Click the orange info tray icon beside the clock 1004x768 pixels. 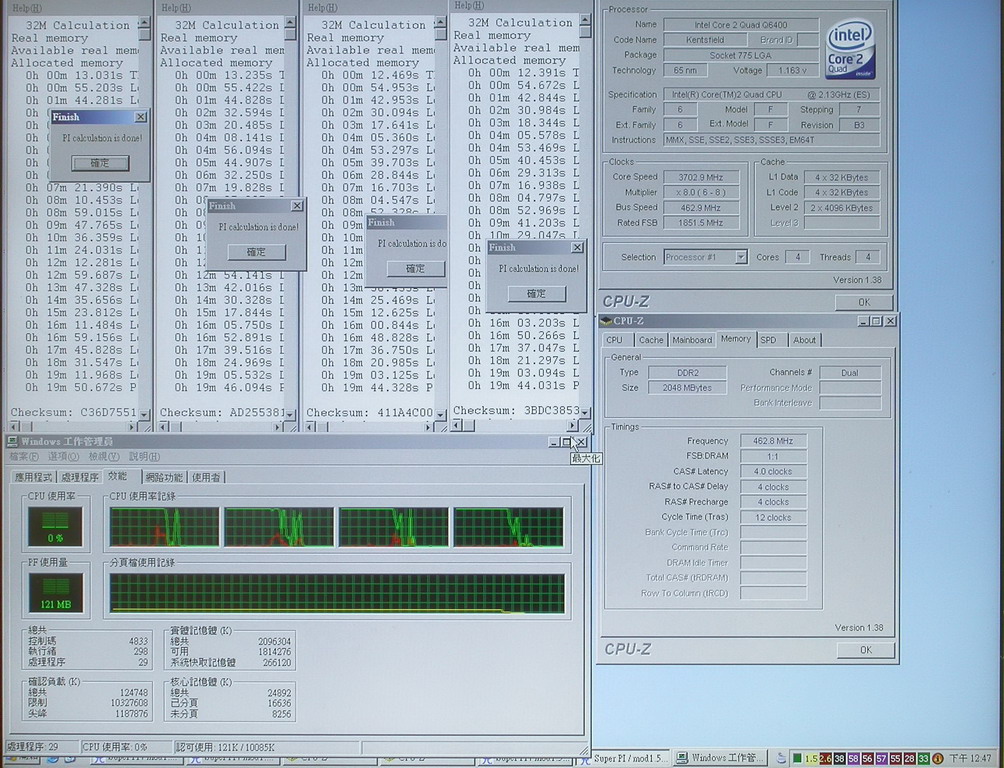click(937, 758)
